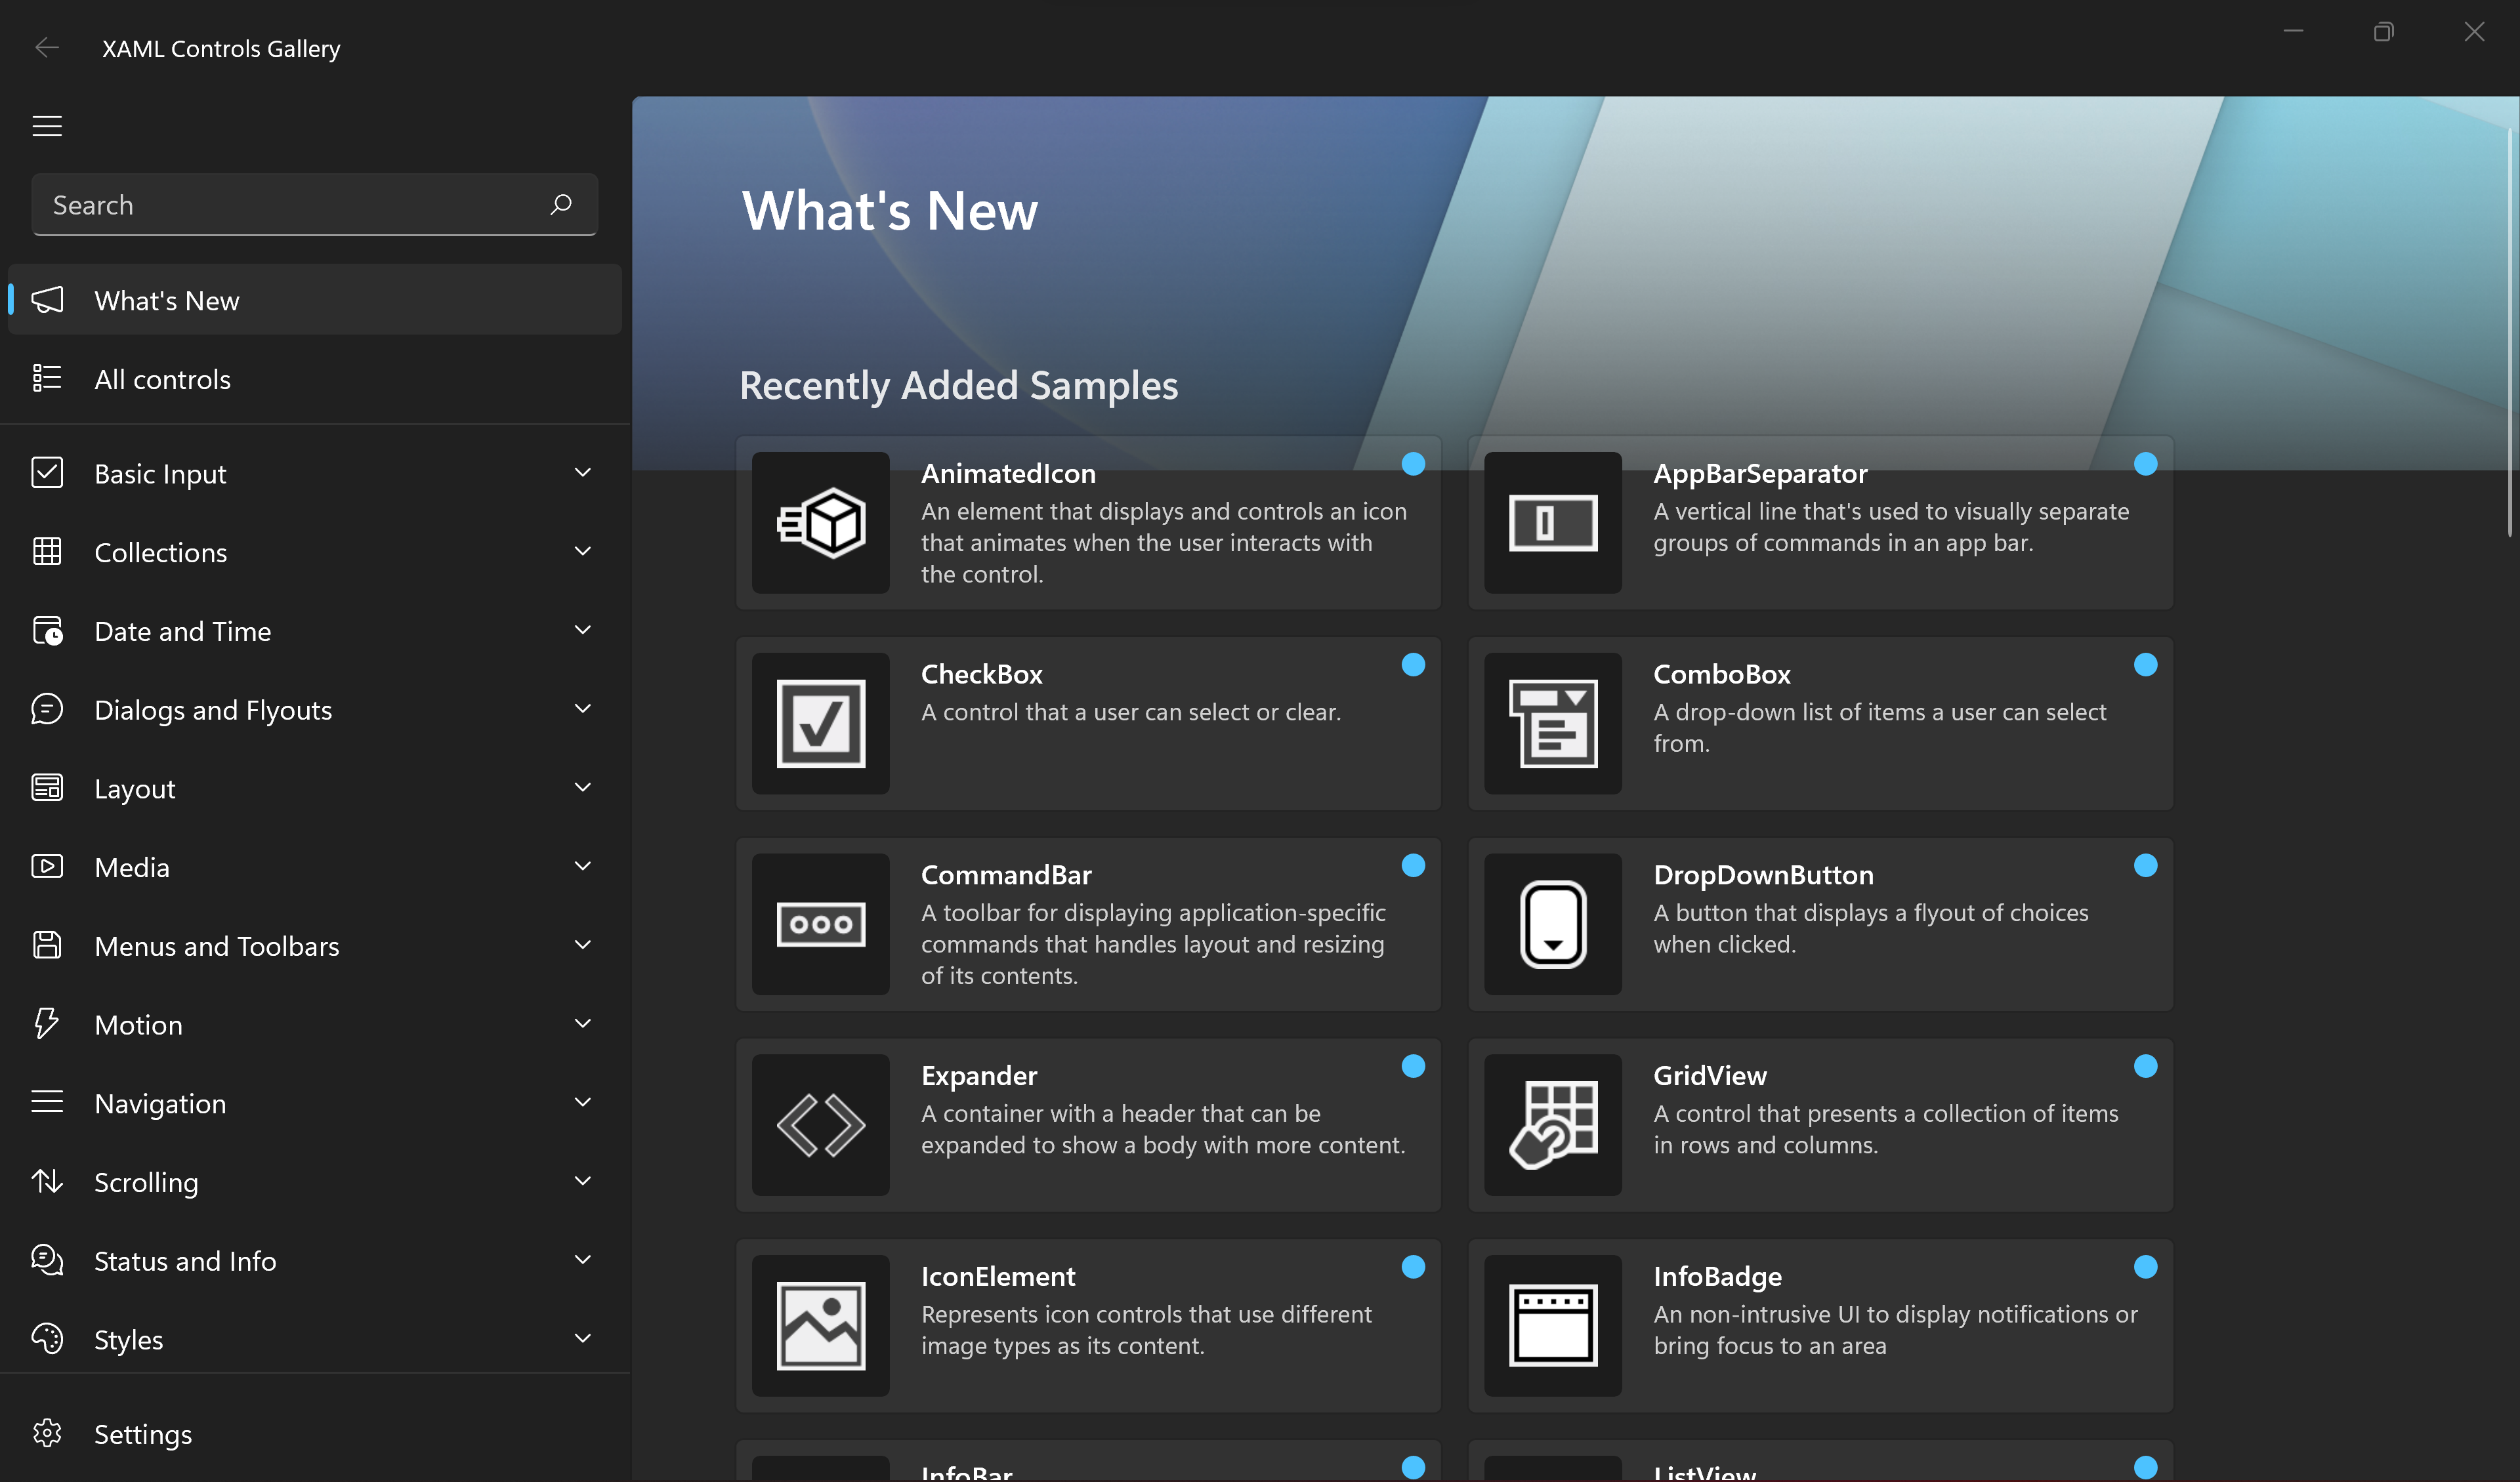Screen dimensions: 2520x1482
Task: Open Settings from the sidebar
Action: [x=142, y=1434]
